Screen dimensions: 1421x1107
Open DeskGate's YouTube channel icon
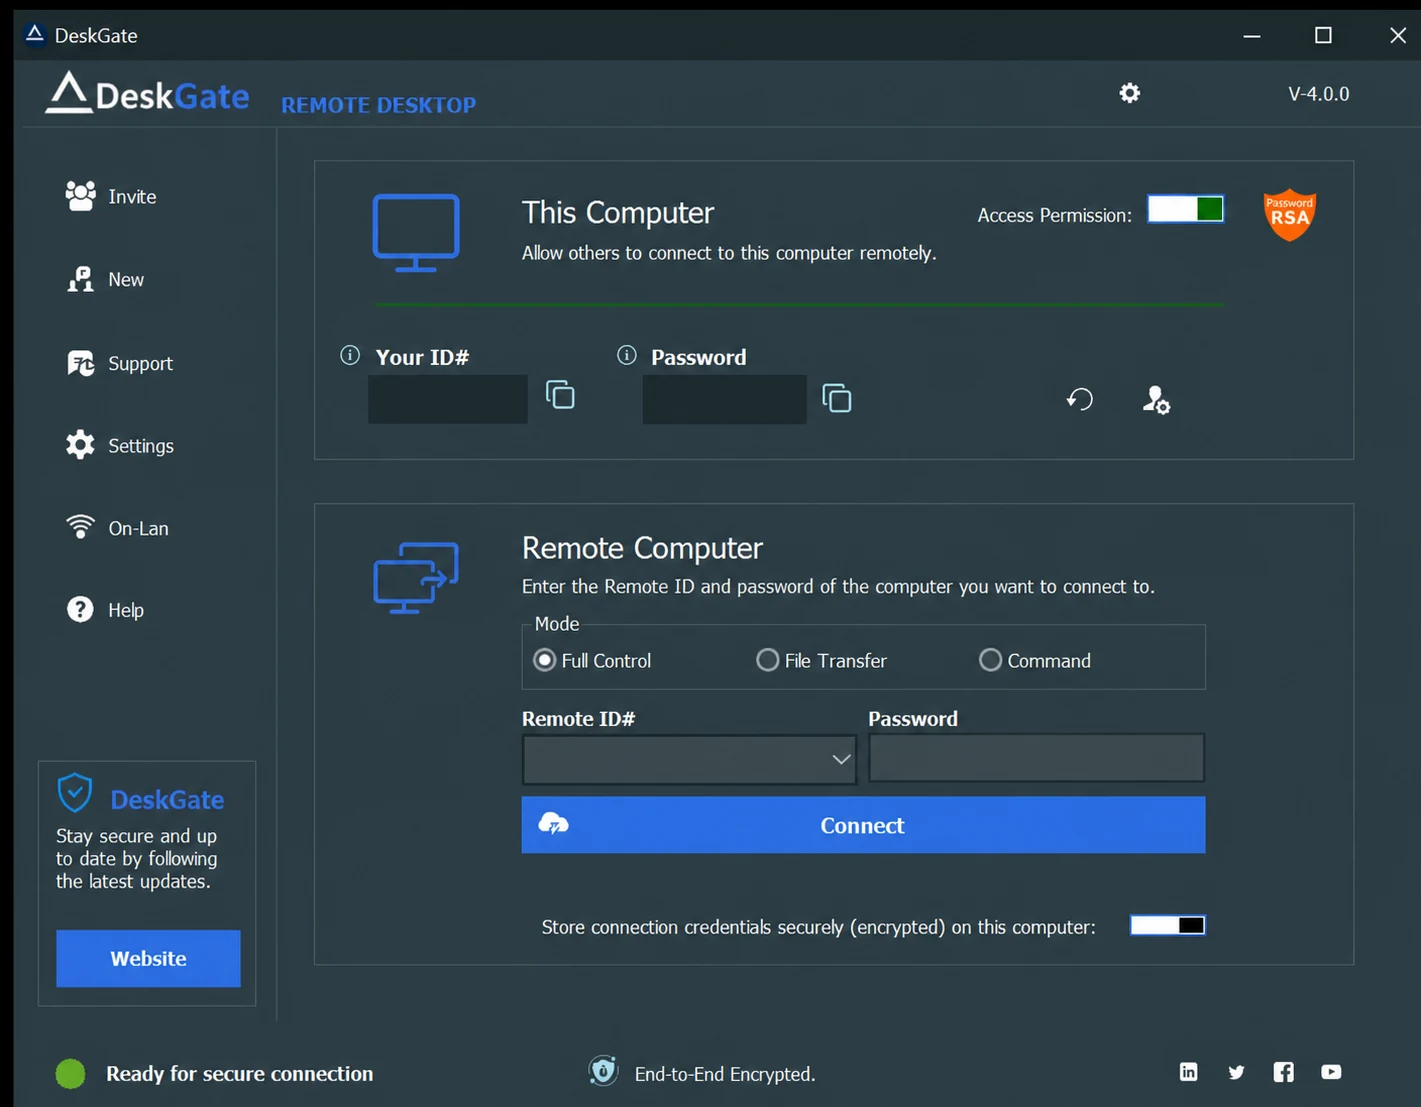pyautogui.click(x=1331, y=1072)
